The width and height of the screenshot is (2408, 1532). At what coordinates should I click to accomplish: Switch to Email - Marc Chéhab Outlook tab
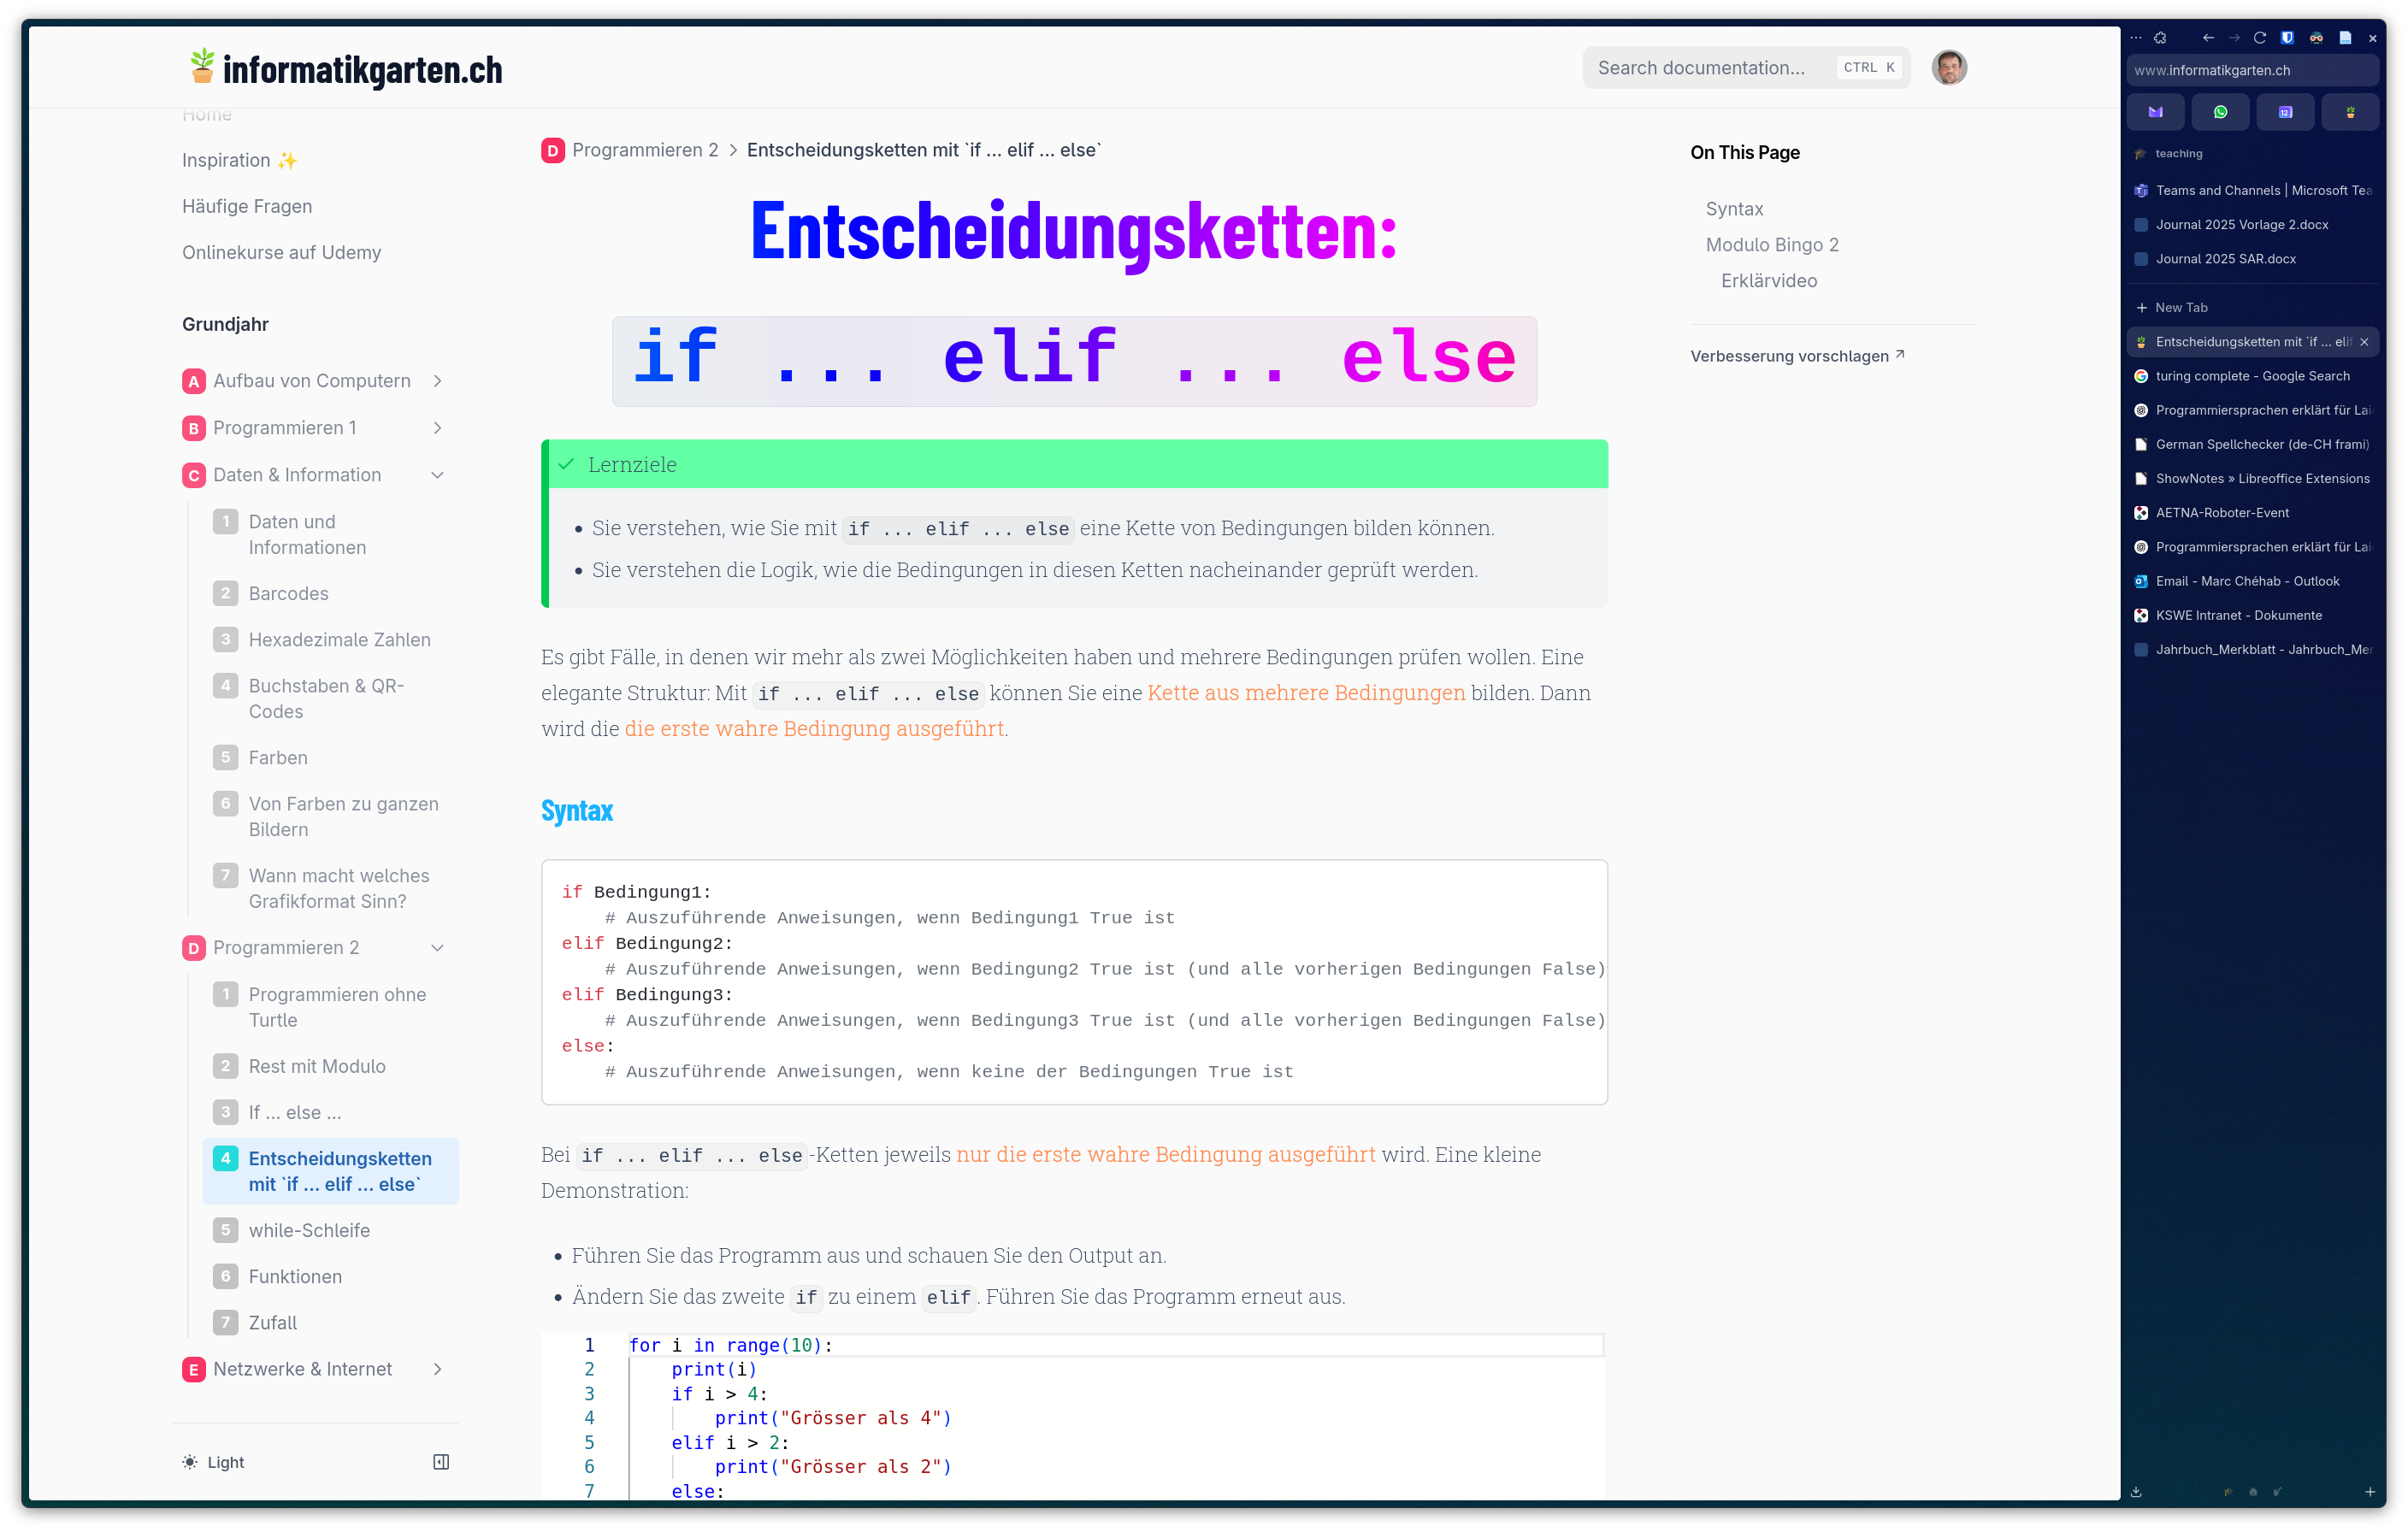2246,581
